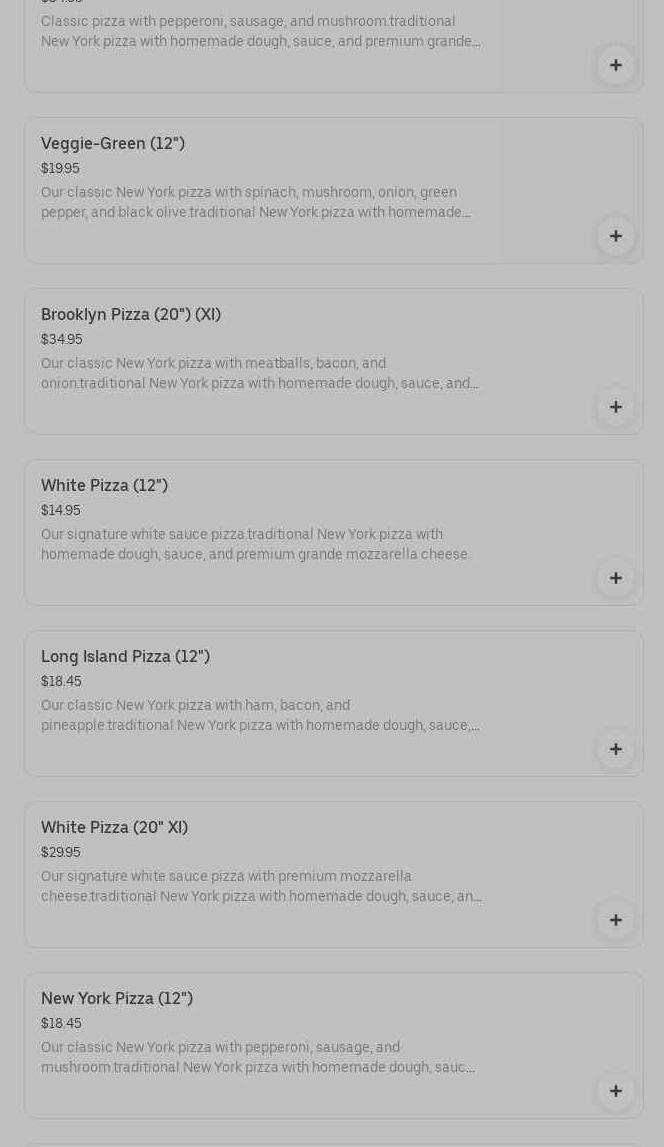Click White Pizza (12") description text
The width and height of the screenshot is (664, 1147).
(x=255, y=545)
